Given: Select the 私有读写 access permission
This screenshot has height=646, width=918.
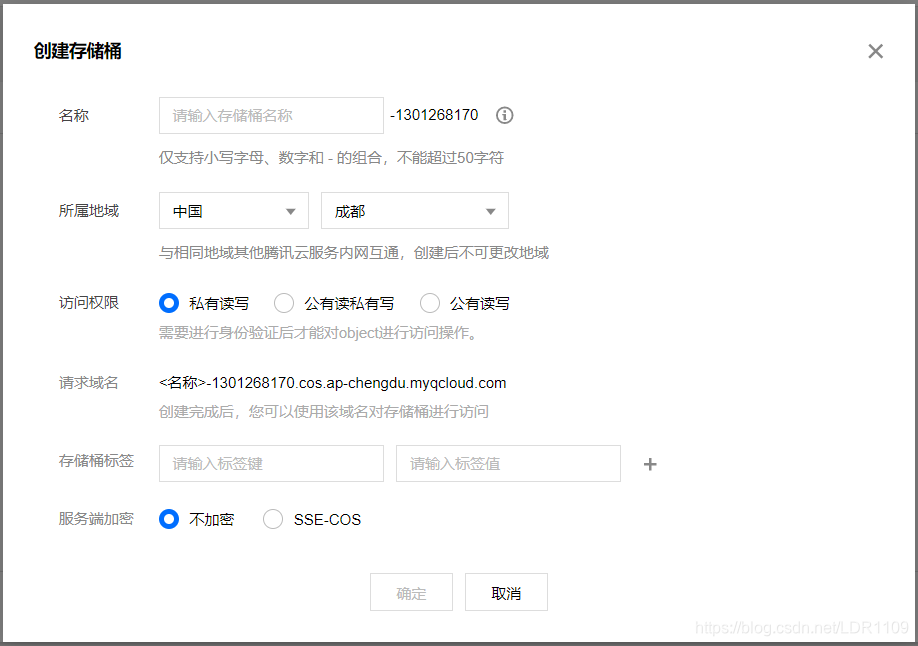Looking at the screenshot, I should [168, 302].
